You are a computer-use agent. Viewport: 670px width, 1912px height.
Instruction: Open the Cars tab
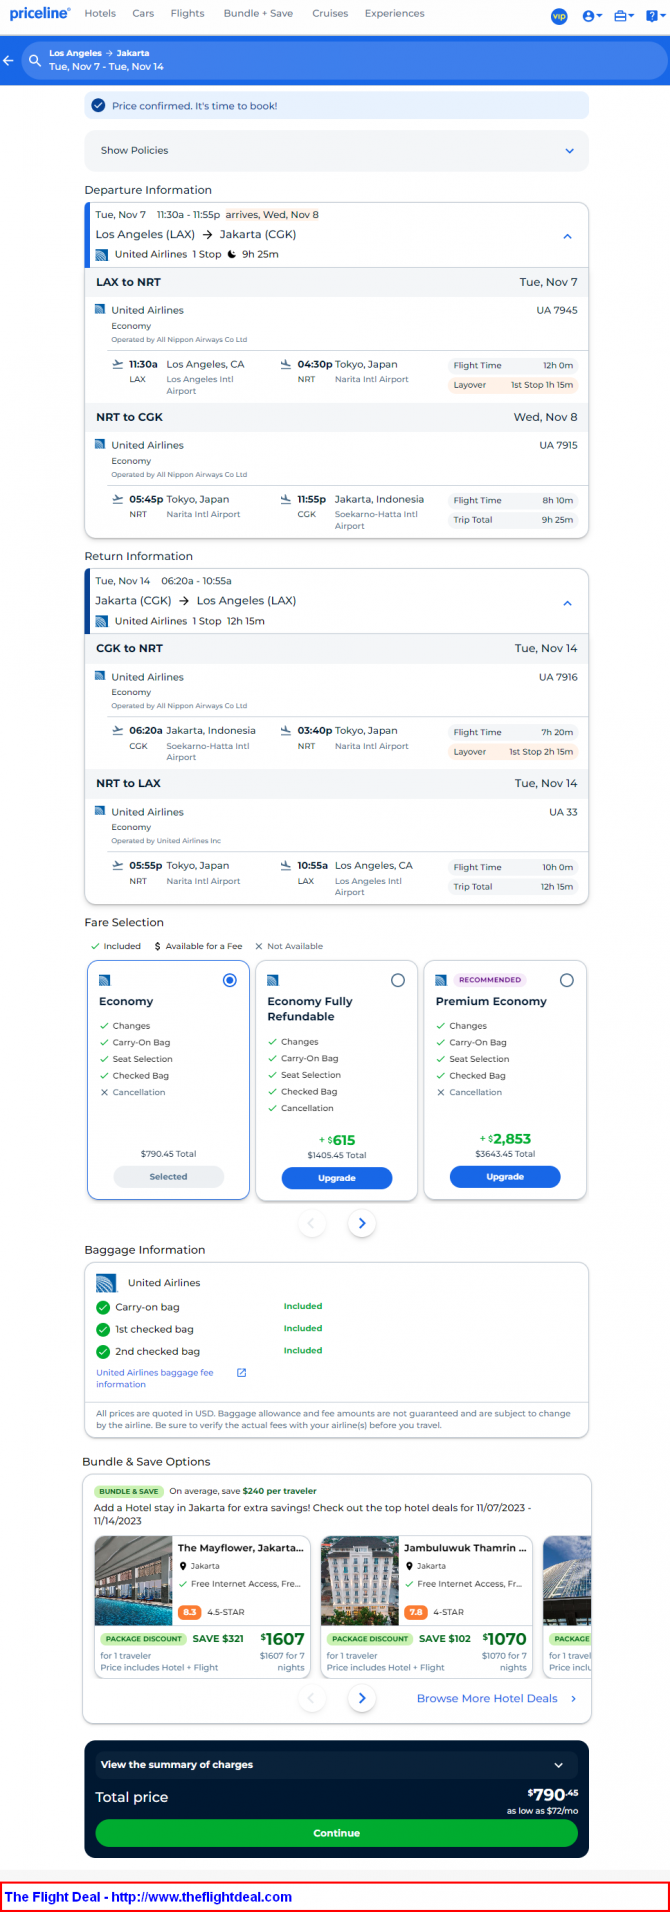pyautogui.click(x=143, y=14)
